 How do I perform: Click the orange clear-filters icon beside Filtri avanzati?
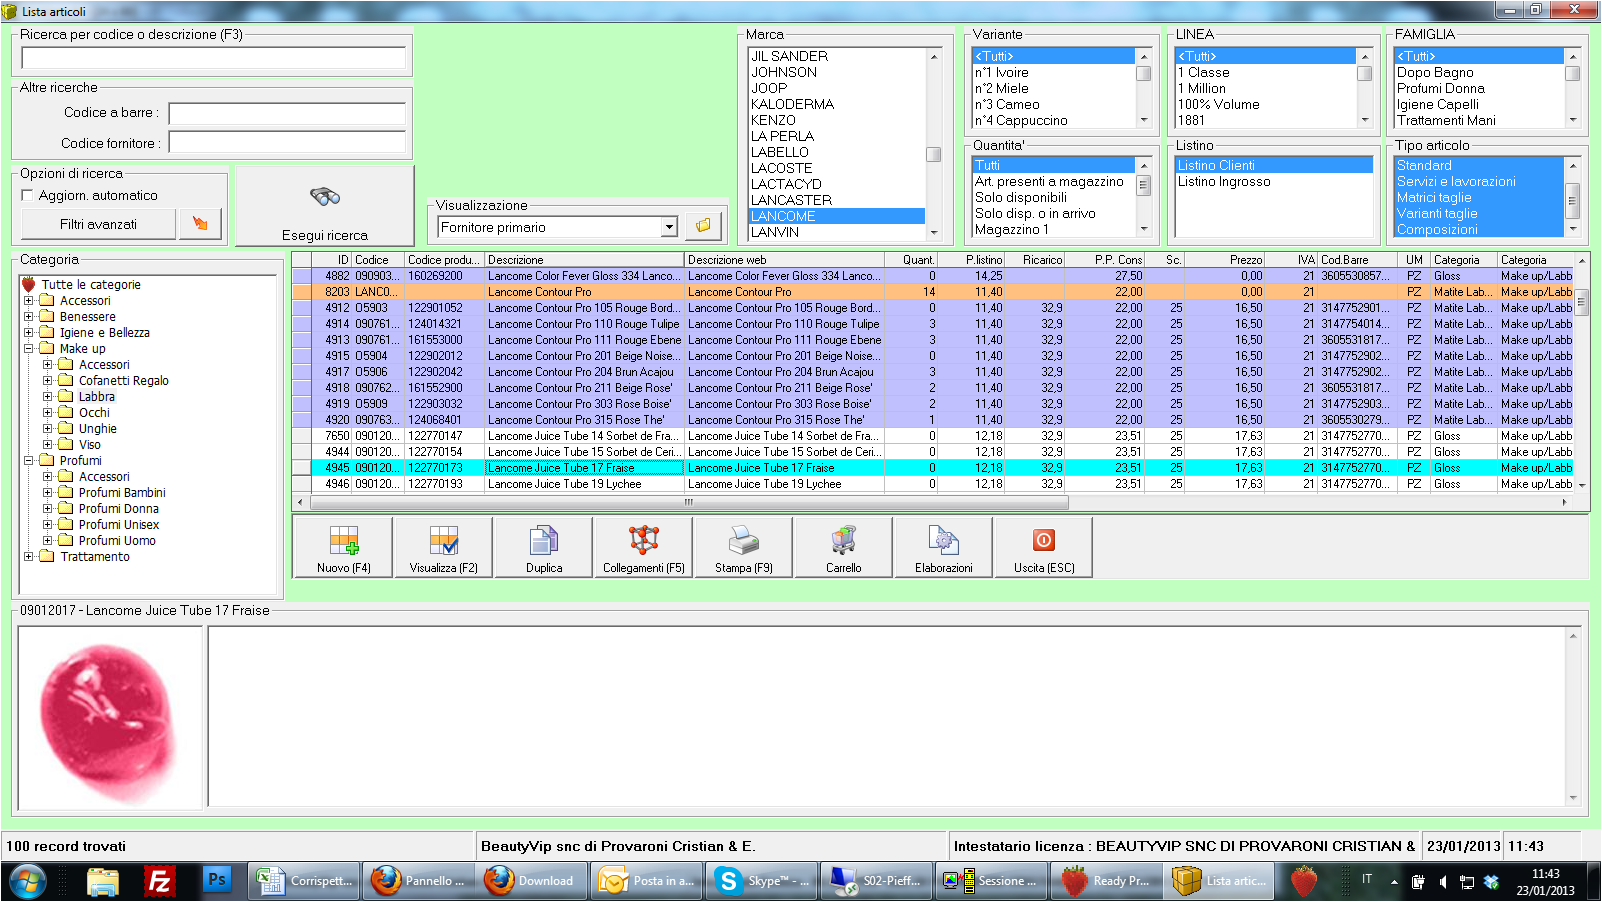coord(201,224)
